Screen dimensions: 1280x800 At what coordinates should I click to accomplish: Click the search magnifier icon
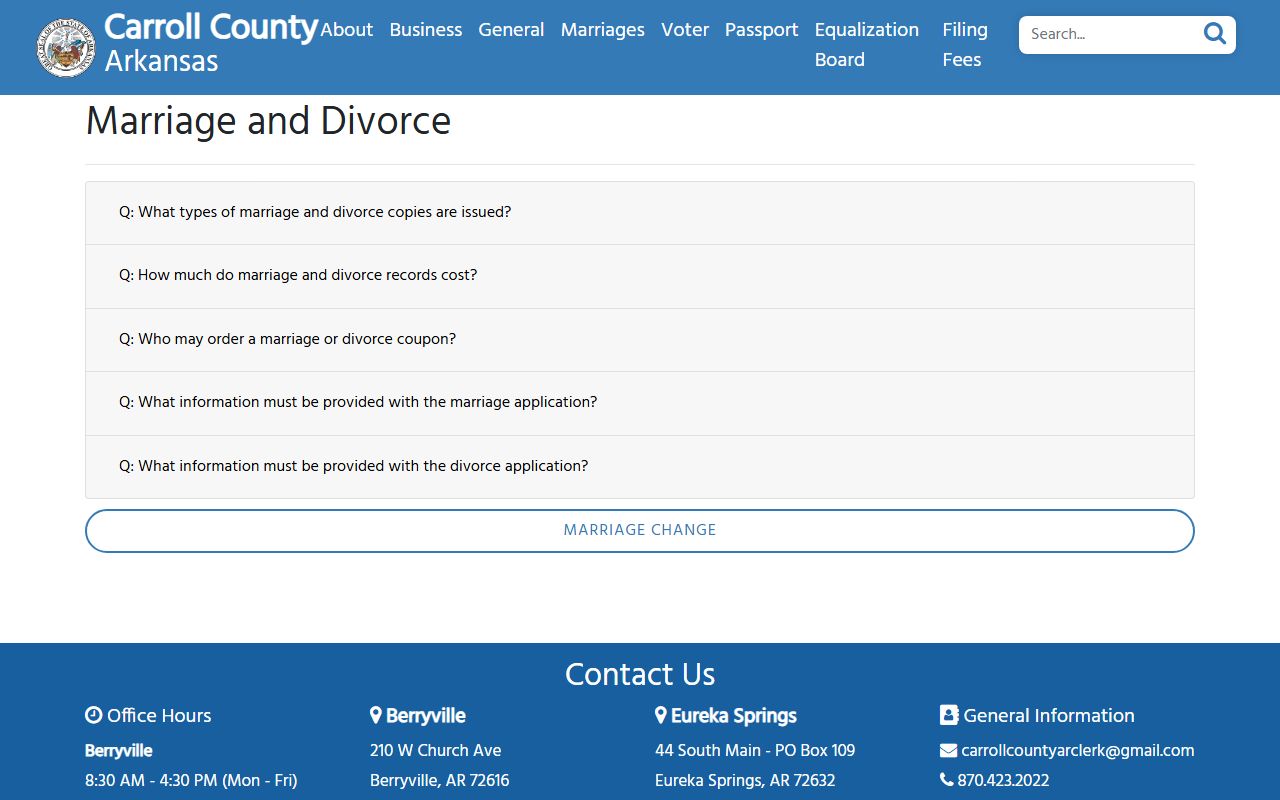pyautogui.click(x=1214, y=34)
